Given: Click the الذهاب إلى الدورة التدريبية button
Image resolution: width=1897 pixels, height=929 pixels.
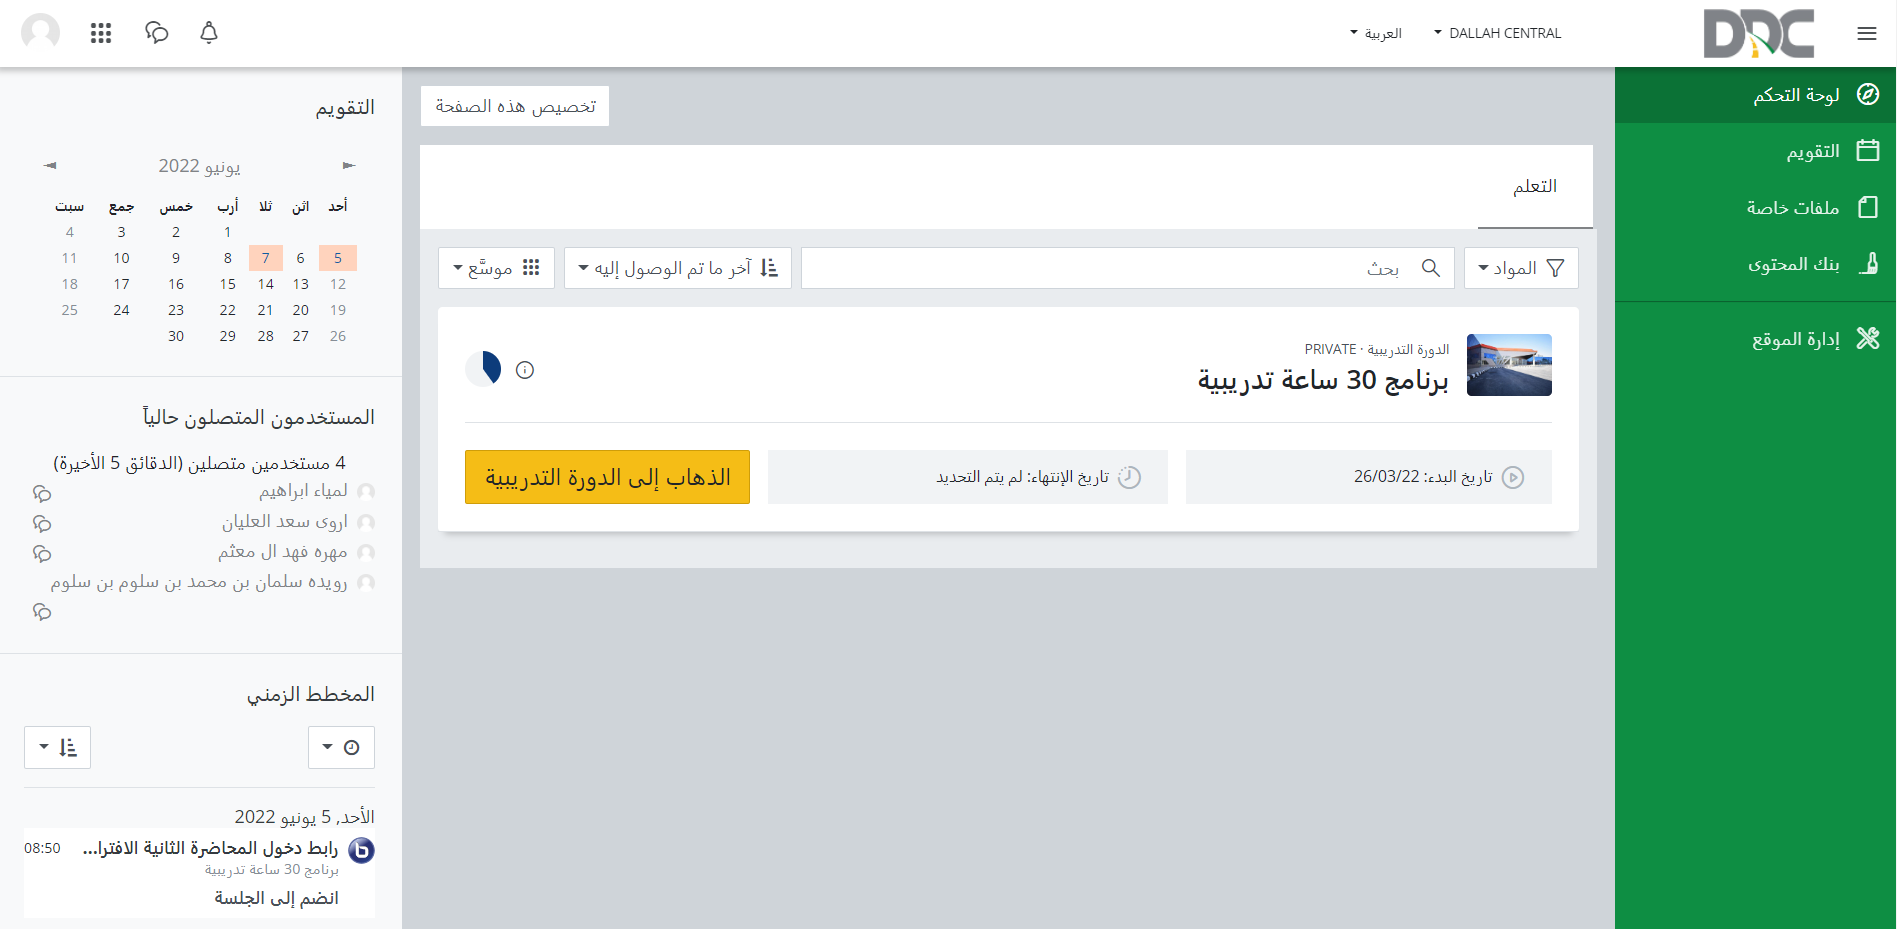Looking at the screenshot, I should pyautogui.click(x=607, y=477).
